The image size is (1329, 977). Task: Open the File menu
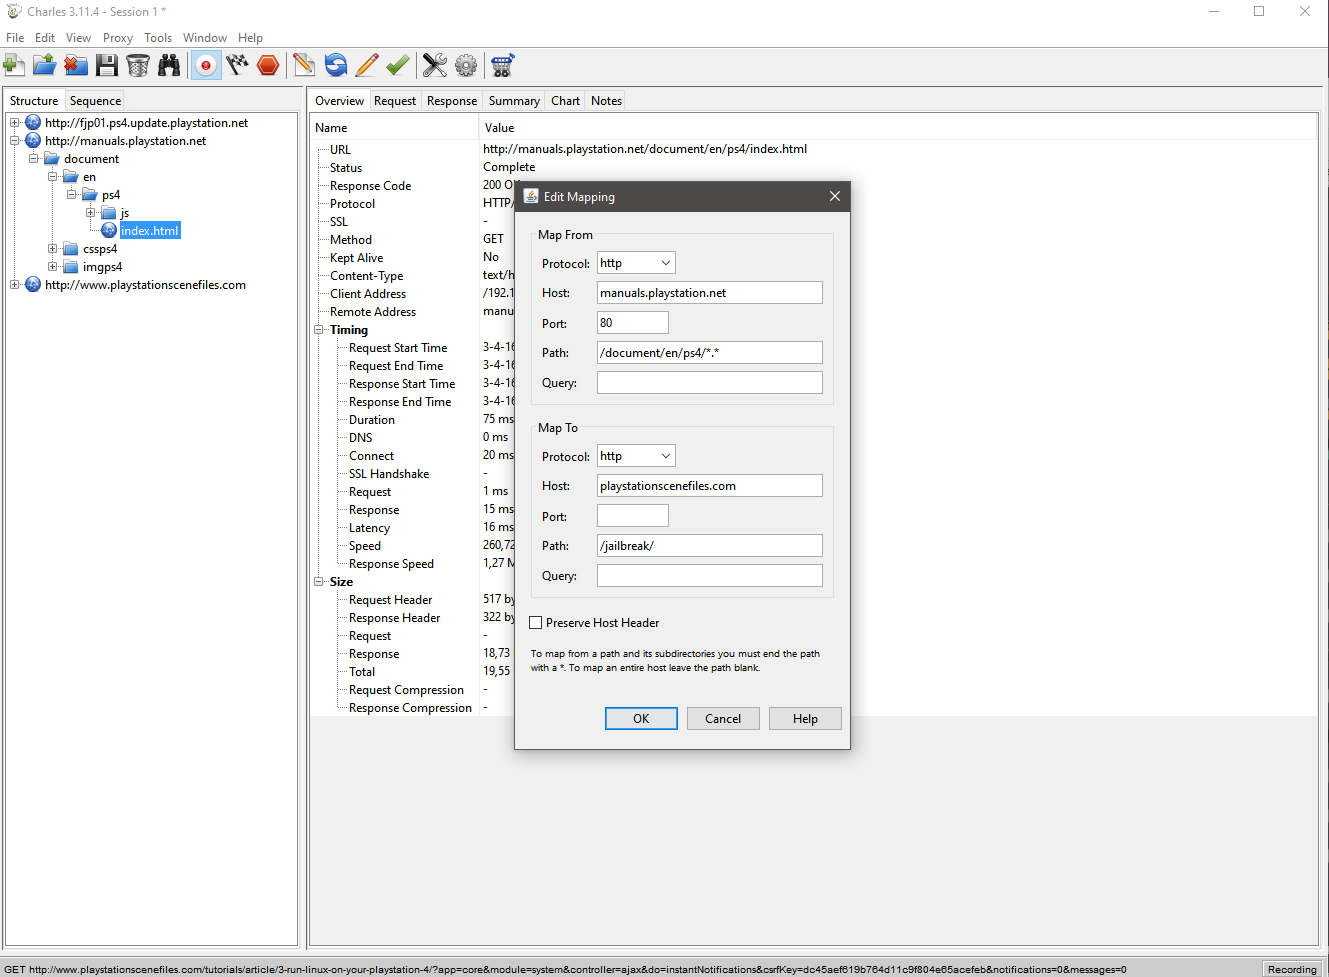(15, 38)
